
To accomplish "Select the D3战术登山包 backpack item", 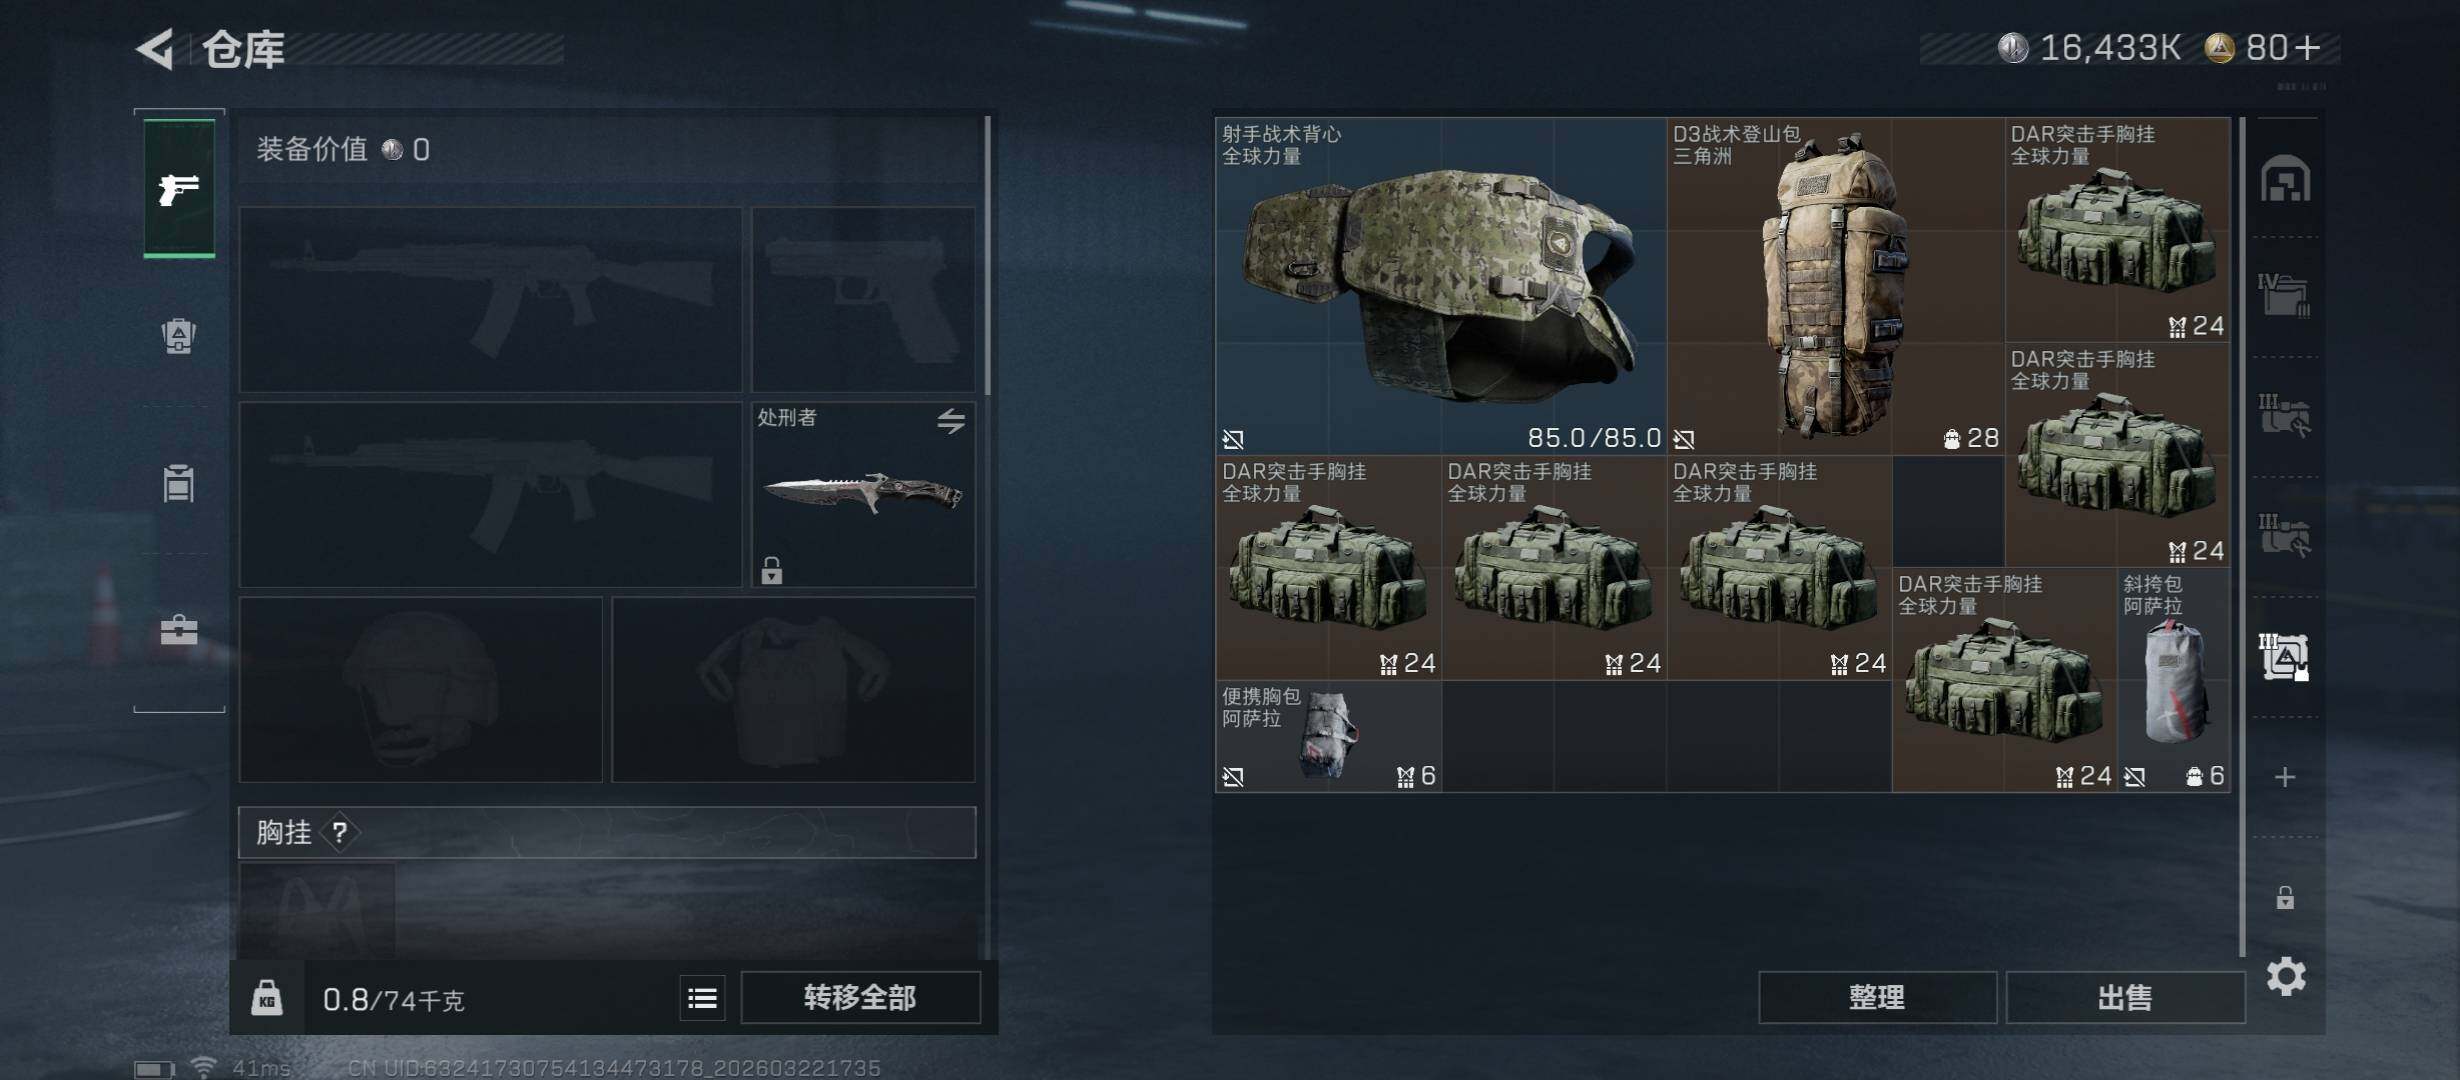I will point(1835,286).
